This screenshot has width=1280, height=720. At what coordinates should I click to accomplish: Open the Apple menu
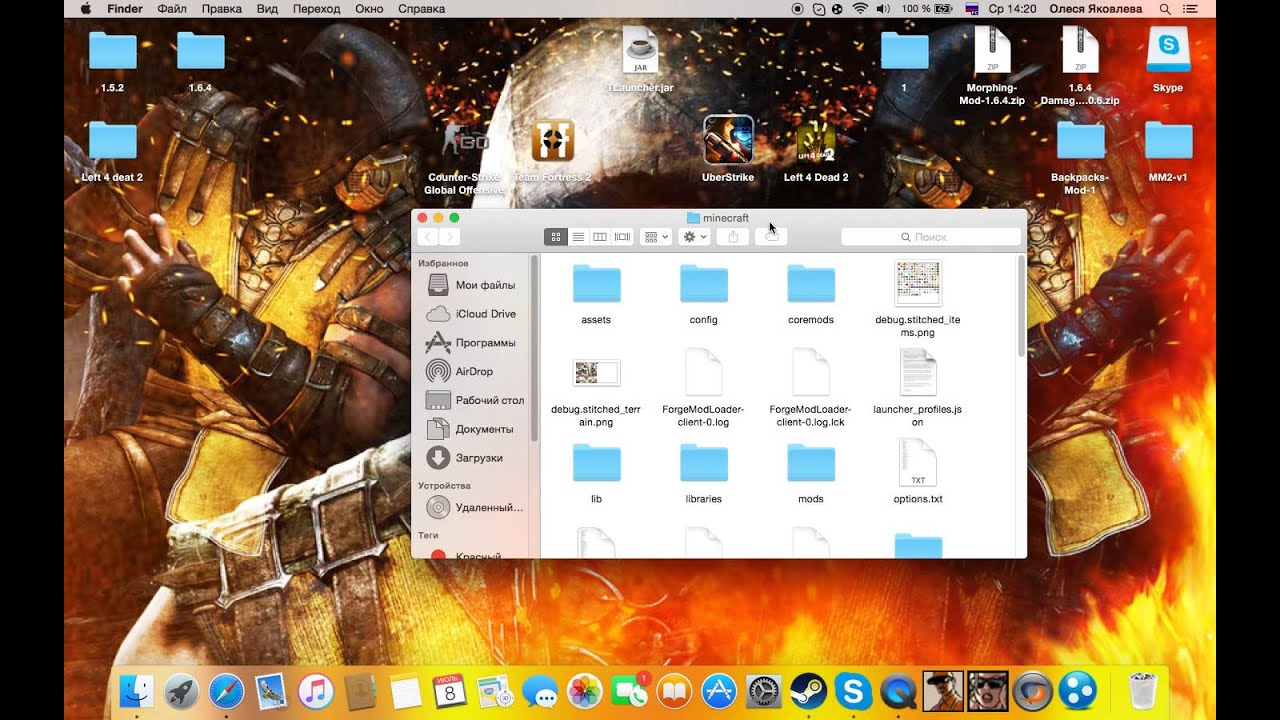86,9
